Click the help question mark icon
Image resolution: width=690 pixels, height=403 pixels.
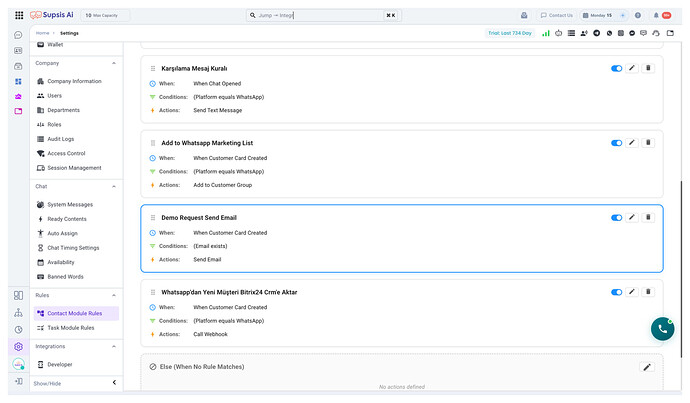pos(638,15)
